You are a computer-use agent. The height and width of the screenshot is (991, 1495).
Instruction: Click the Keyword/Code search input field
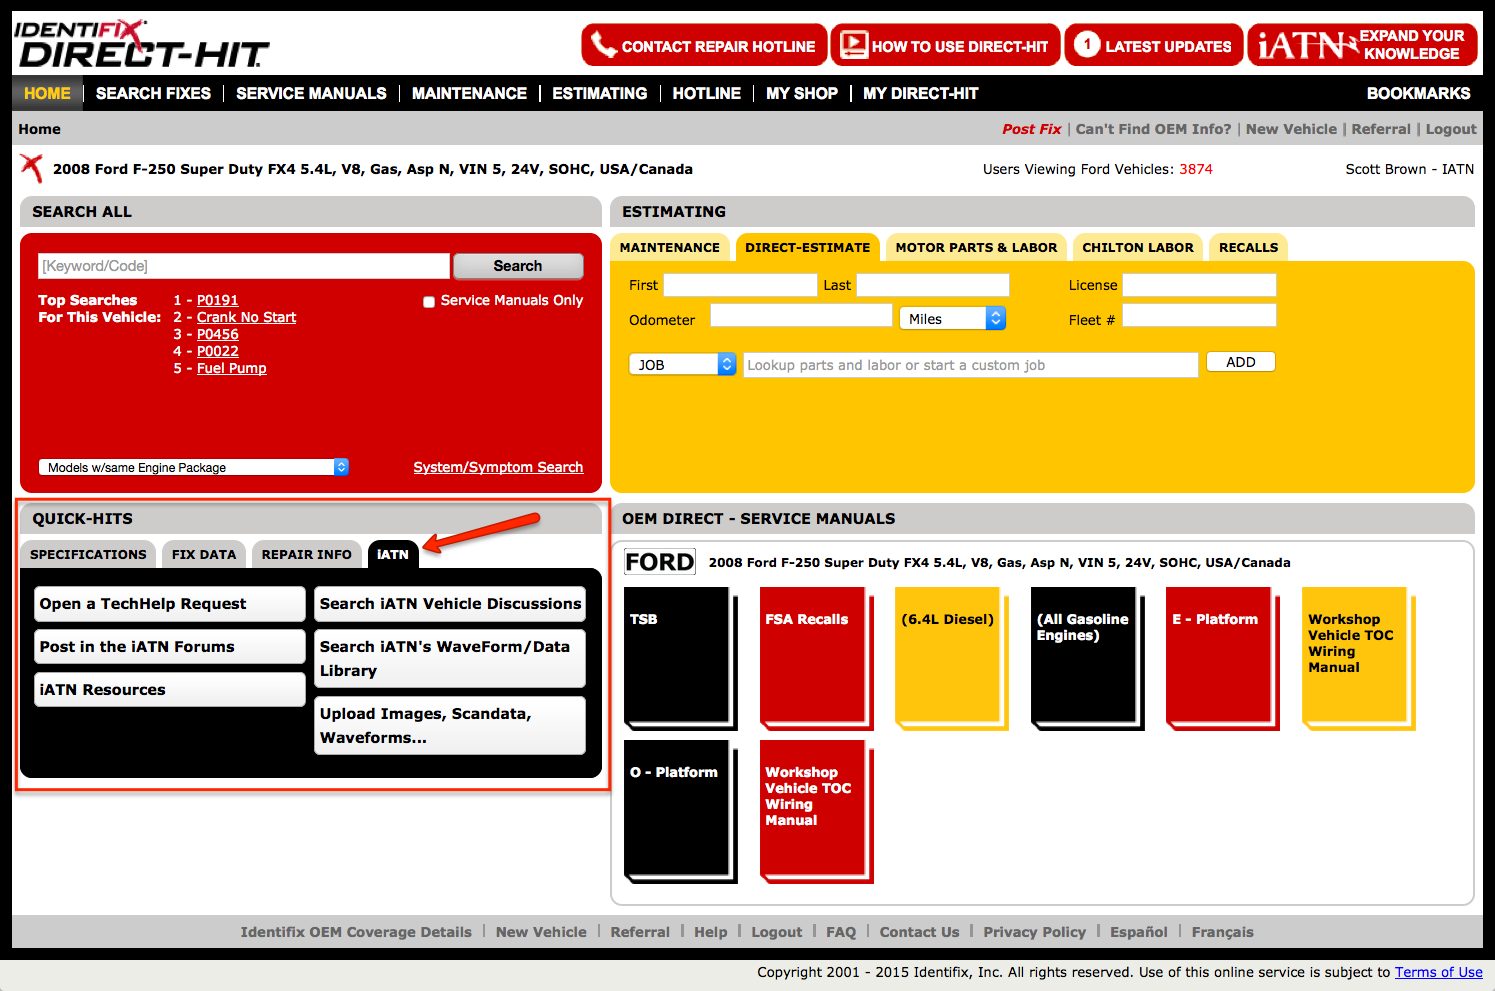pos(243,266)
